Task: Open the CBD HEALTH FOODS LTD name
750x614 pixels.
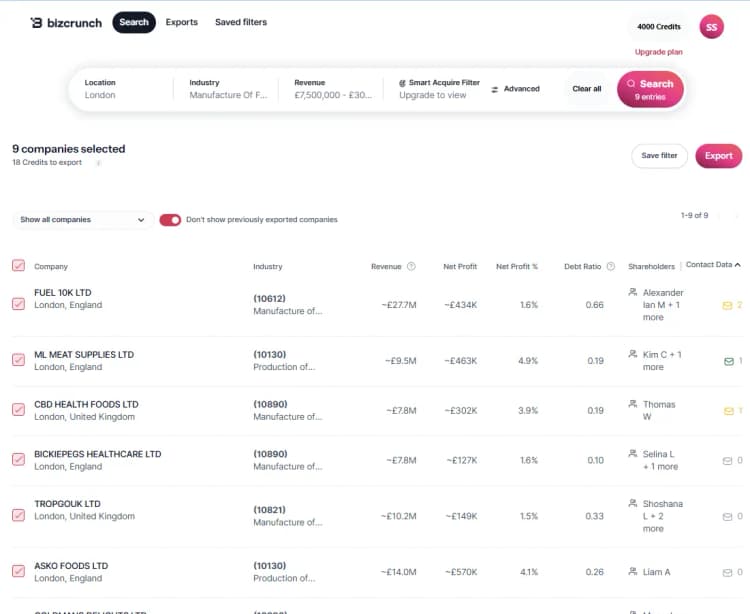Action: 86,405
